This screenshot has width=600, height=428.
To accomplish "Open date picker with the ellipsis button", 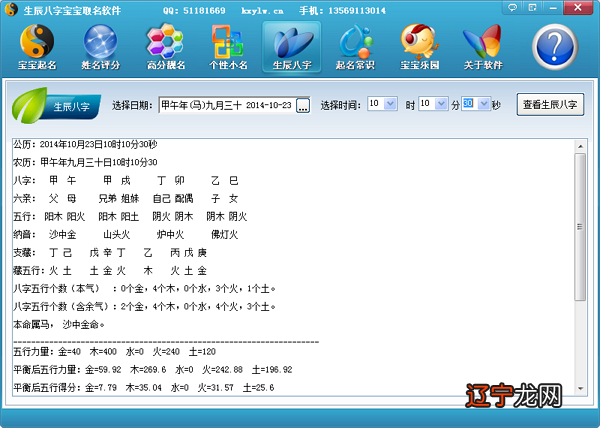I will [303, 105].
